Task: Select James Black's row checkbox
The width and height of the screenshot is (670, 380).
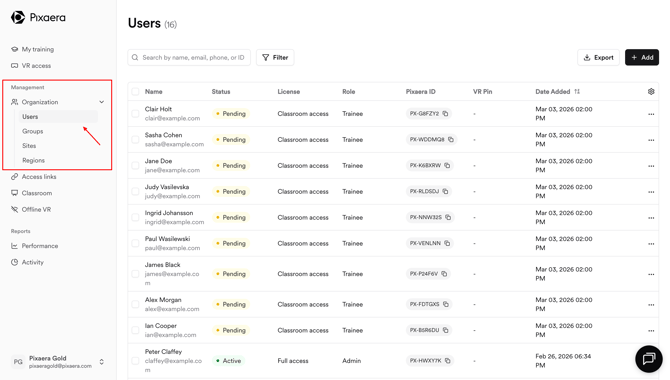Action: click(x=135, y=274)
